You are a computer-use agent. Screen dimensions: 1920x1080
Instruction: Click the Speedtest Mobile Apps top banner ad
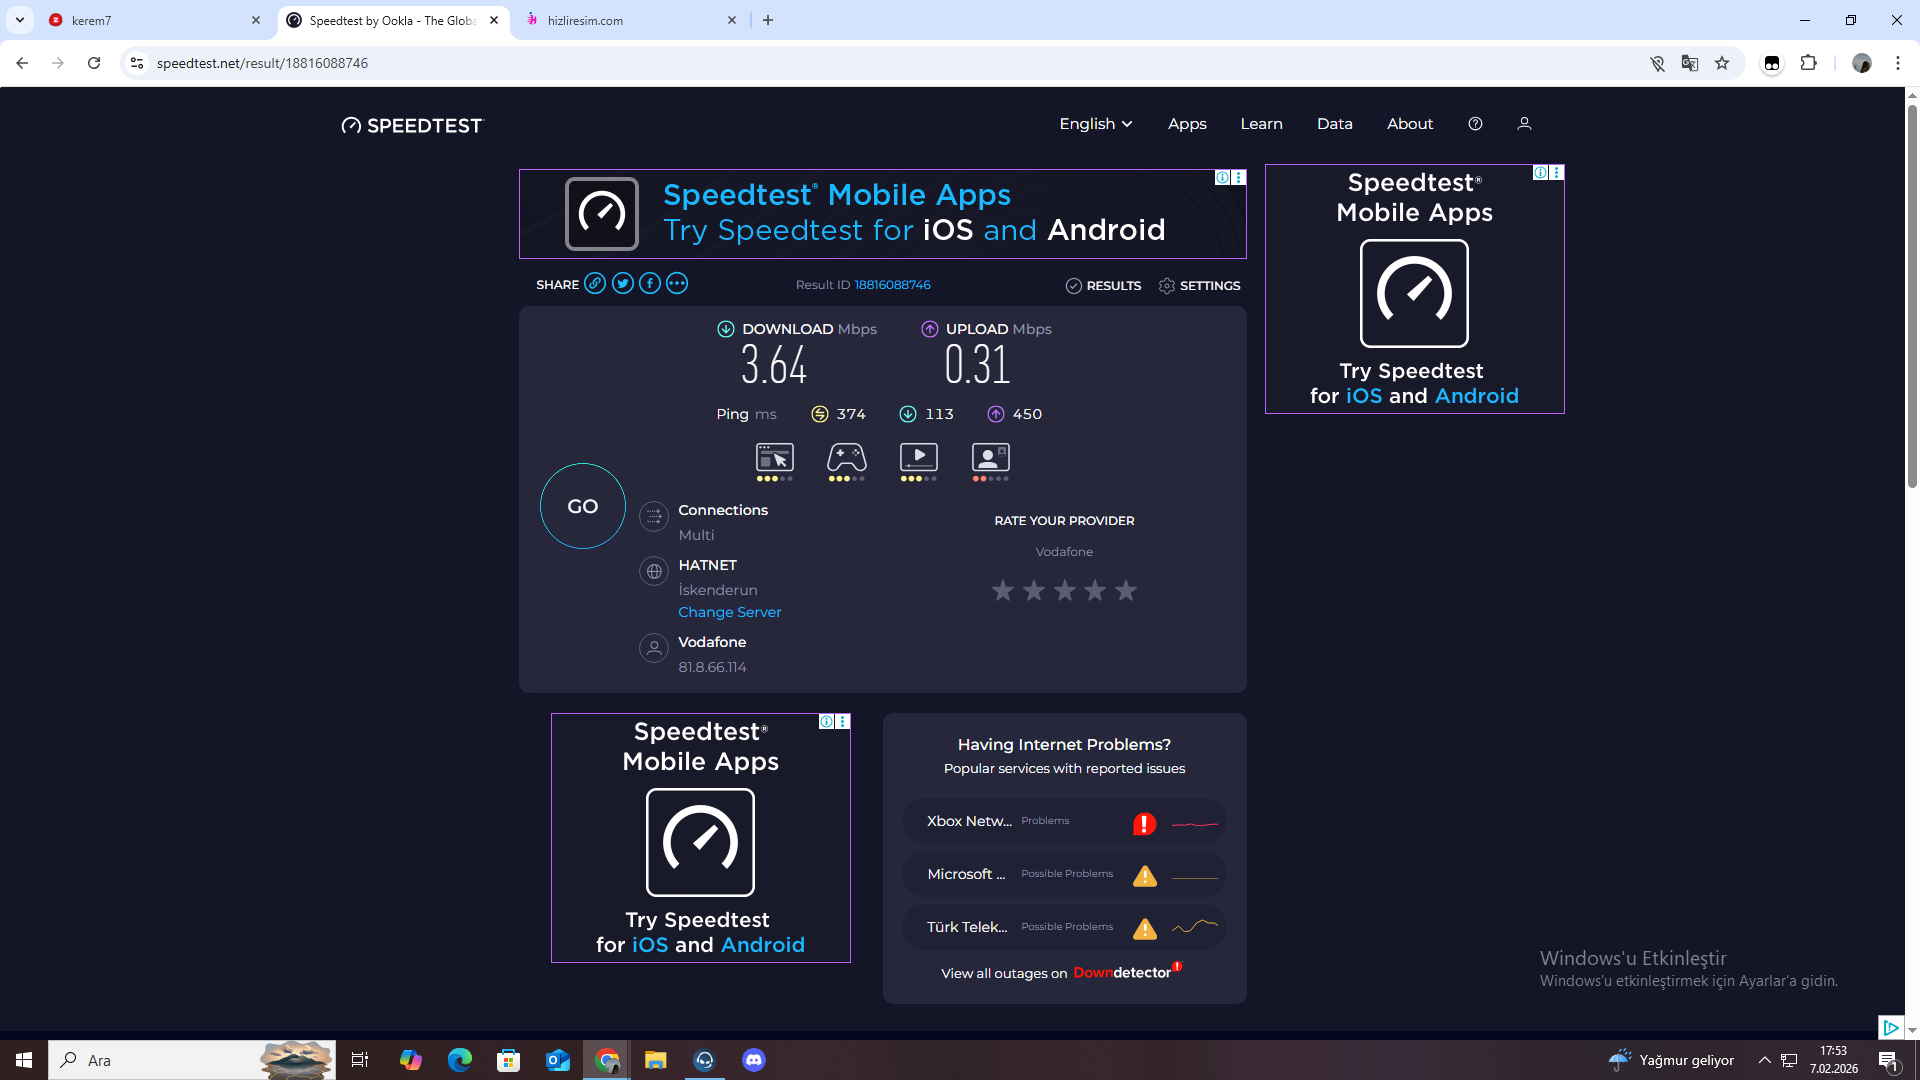click(883, 214)
